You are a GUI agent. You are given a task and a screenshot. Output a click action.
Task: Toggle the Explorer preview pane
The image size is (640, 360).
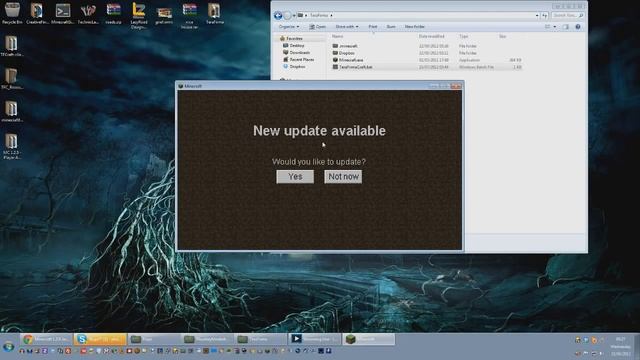pyautogui.click(x=566, y=27)
